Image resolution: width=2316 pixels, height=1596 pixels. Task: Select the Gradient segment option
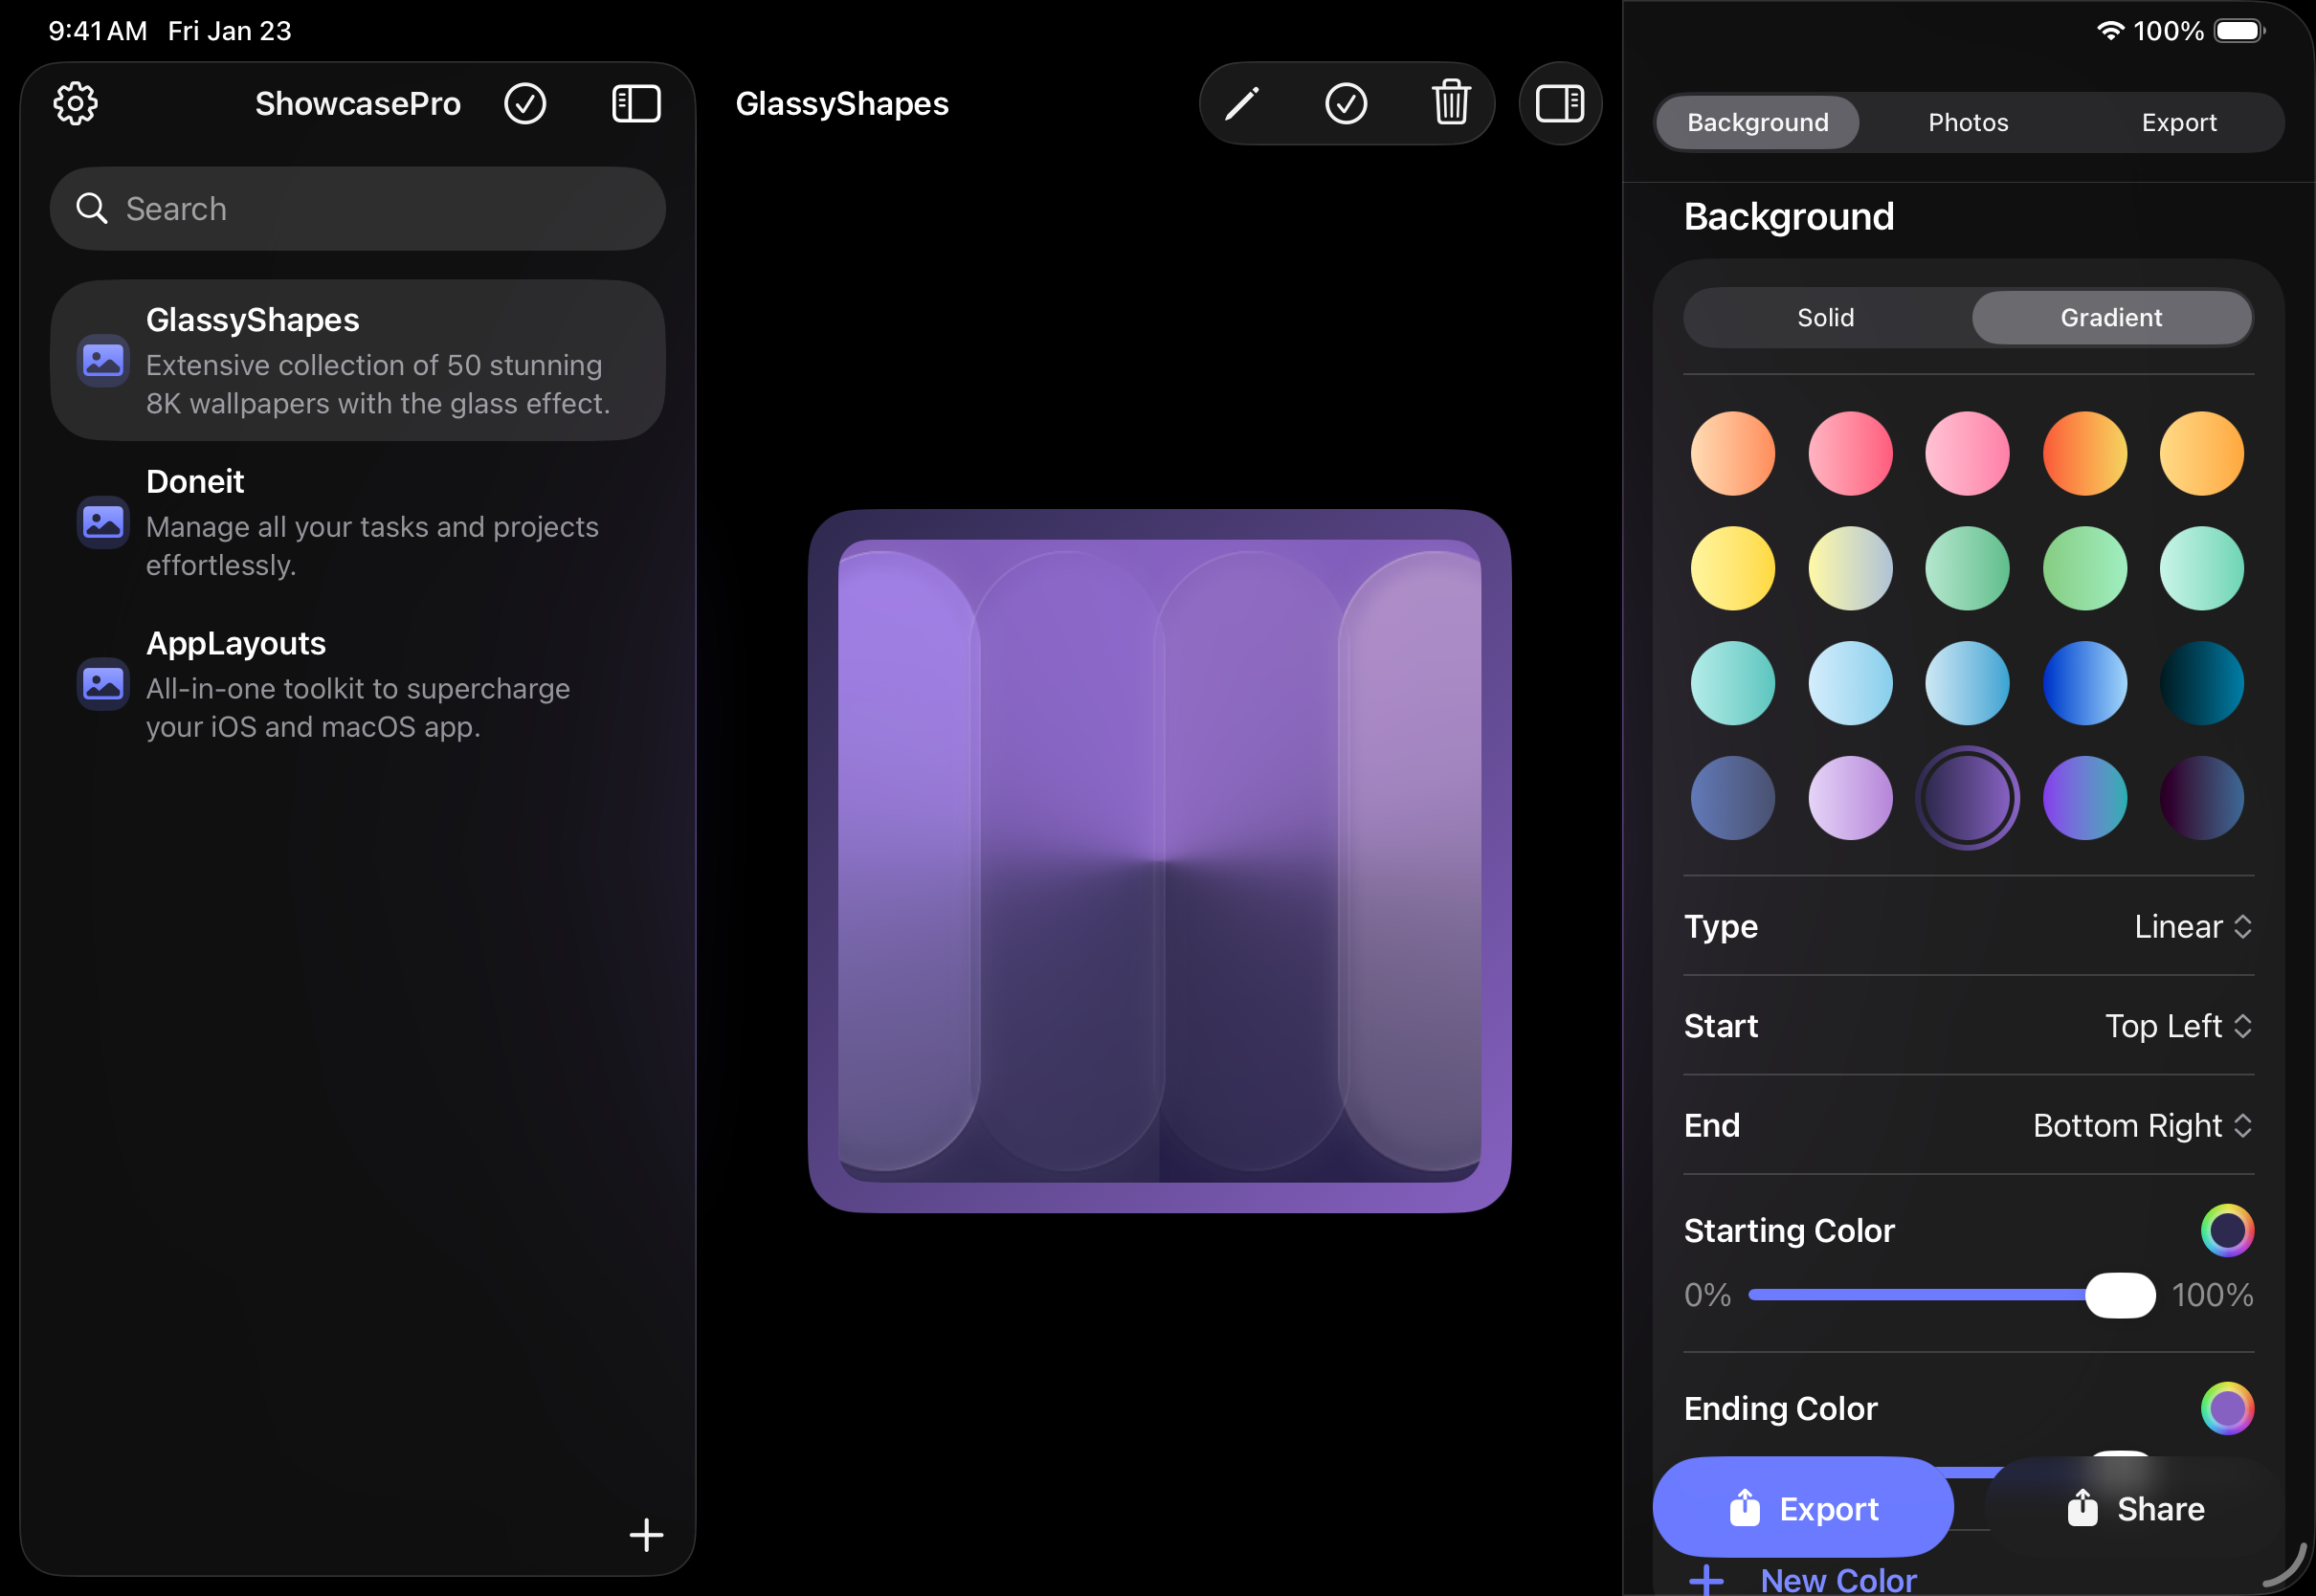2111,318
